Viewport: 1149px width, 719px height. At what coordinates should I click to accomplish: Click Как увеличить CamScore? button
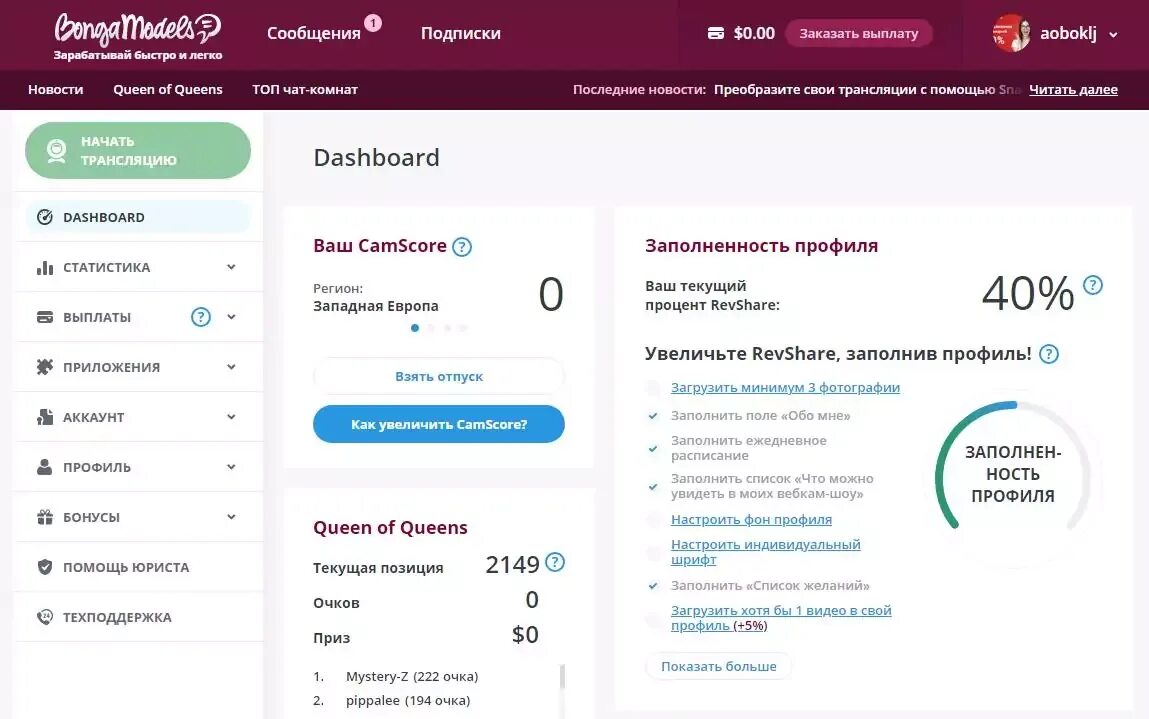click(439, 424)
